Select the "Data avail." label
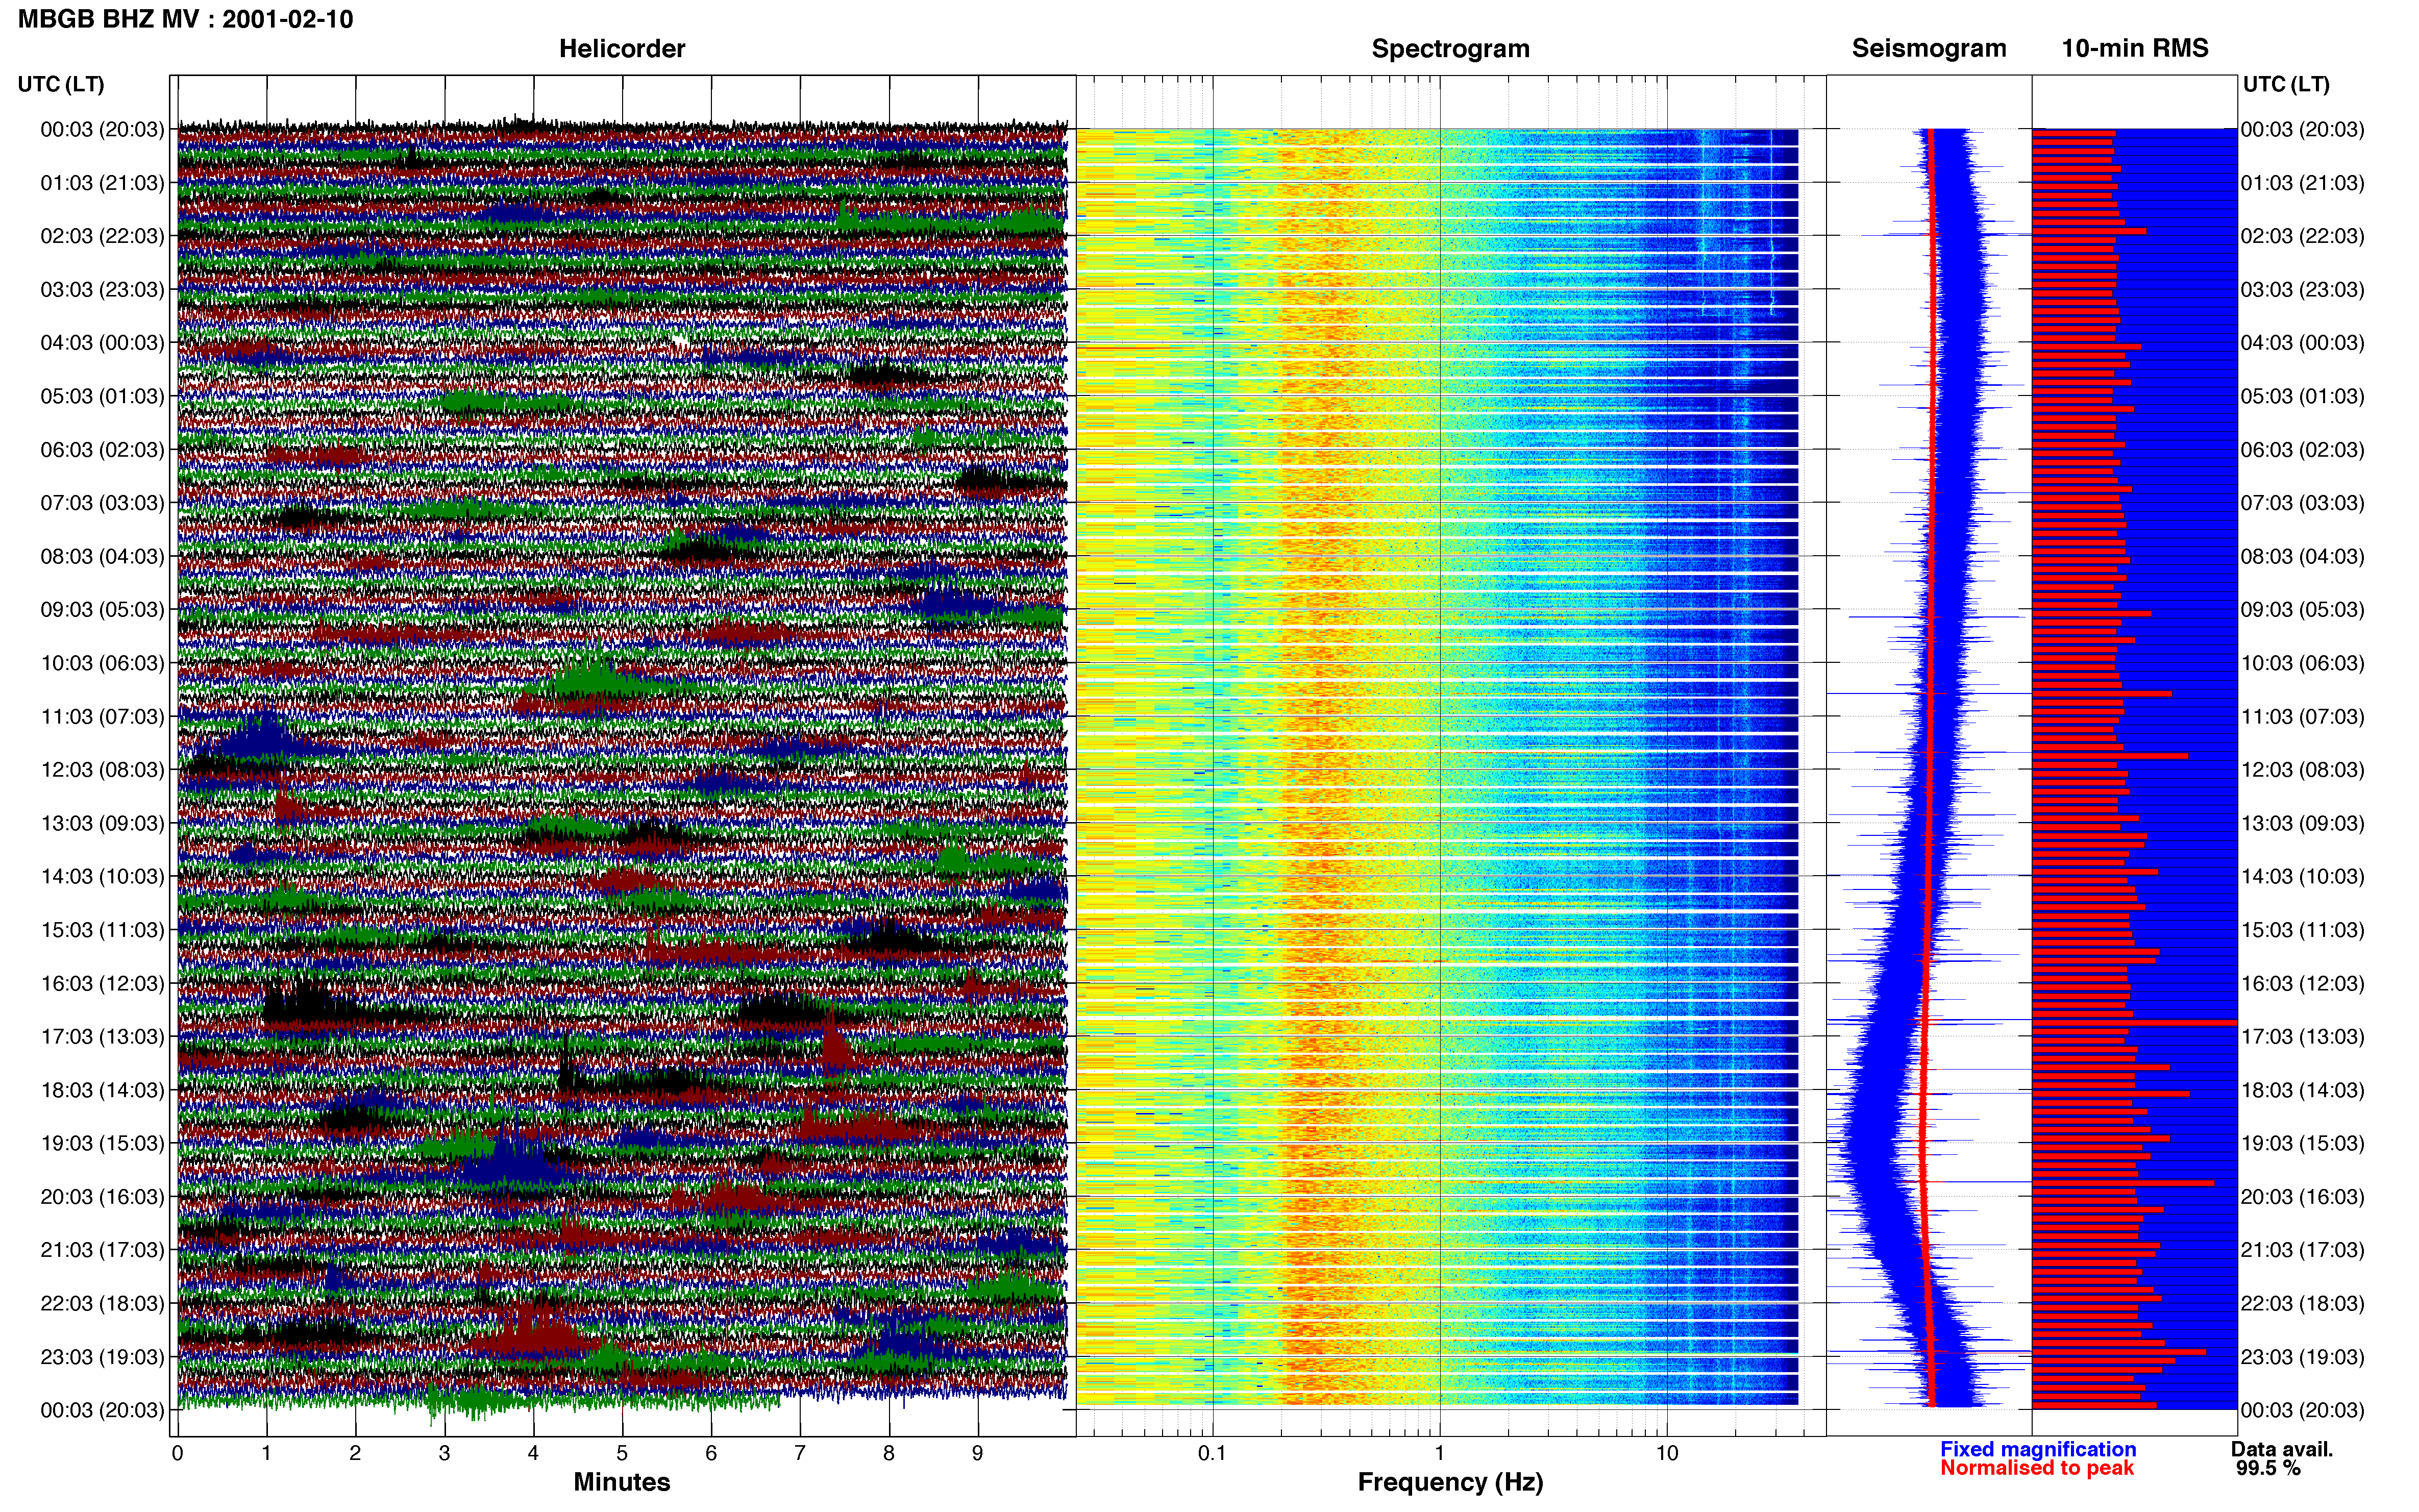Image resolution: width=2419 pixels, height=1512 pixels. click(x=2282, y=1449)
